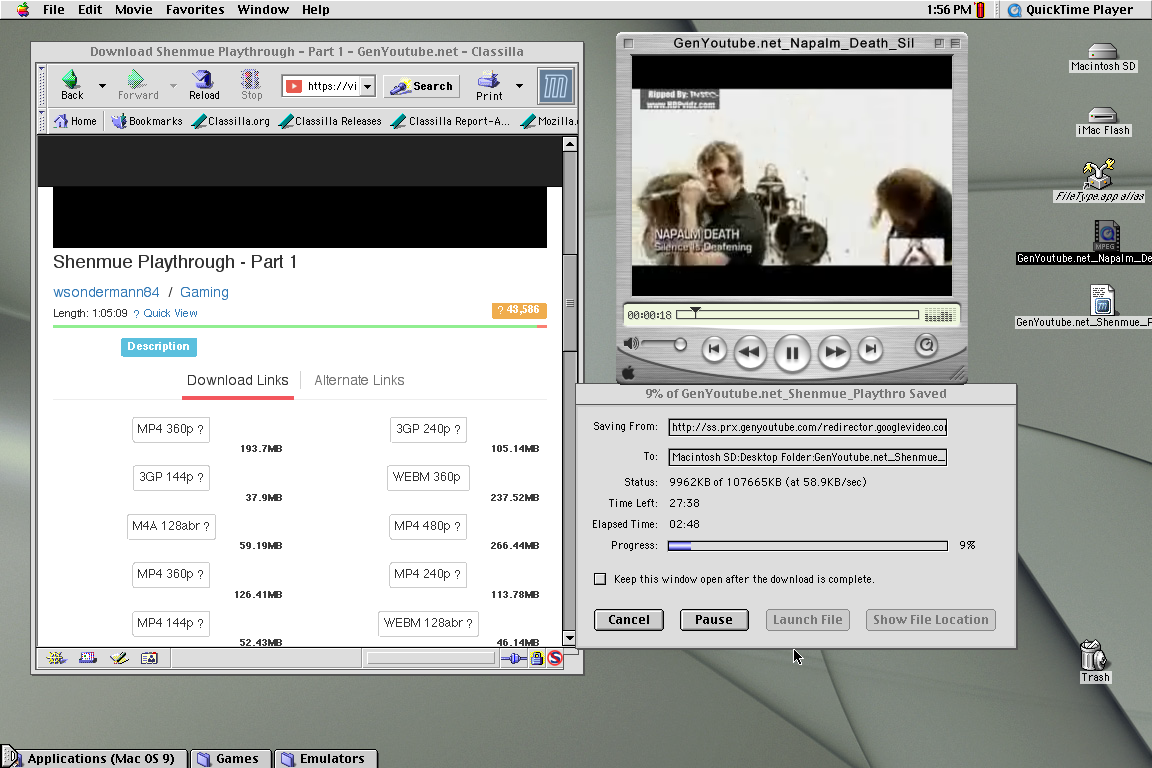Click the QuickTime fast forward button
This screenshot has width=1152, height=768.
click(835, 352)
